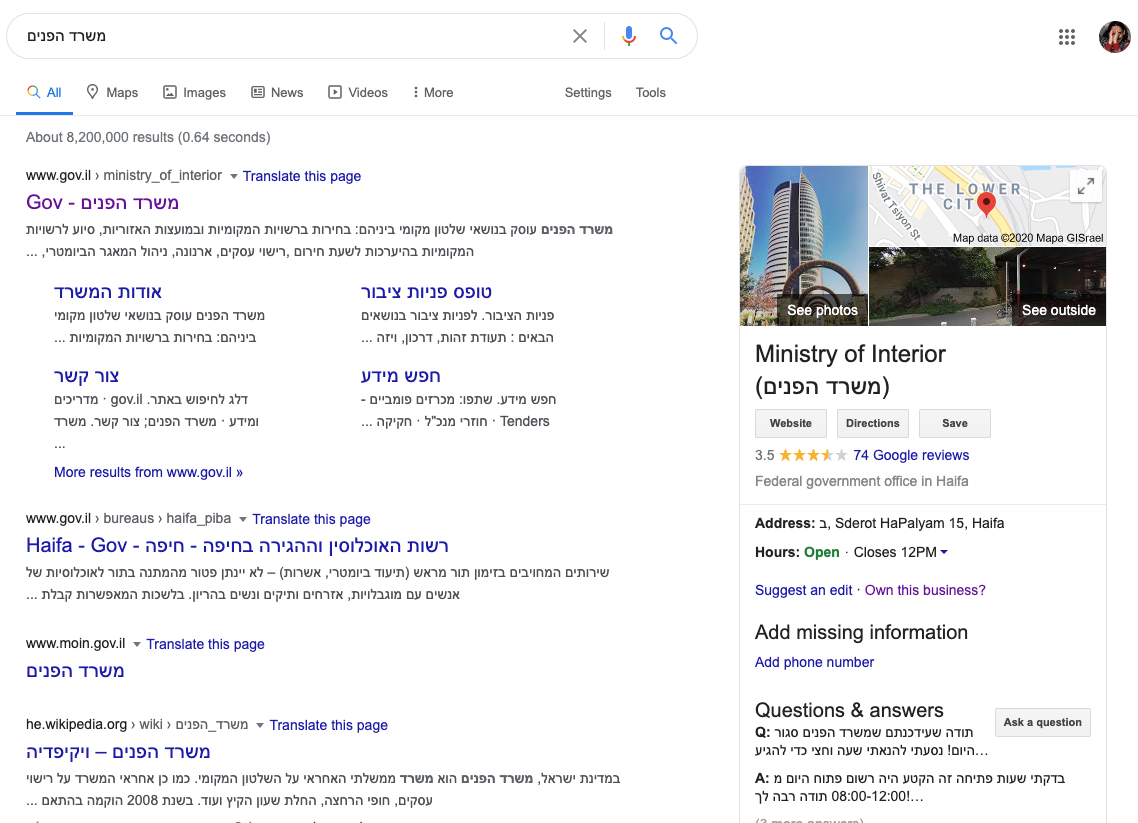
Task: Clear the search box with the X icon
Action: [x=579, y=36]
